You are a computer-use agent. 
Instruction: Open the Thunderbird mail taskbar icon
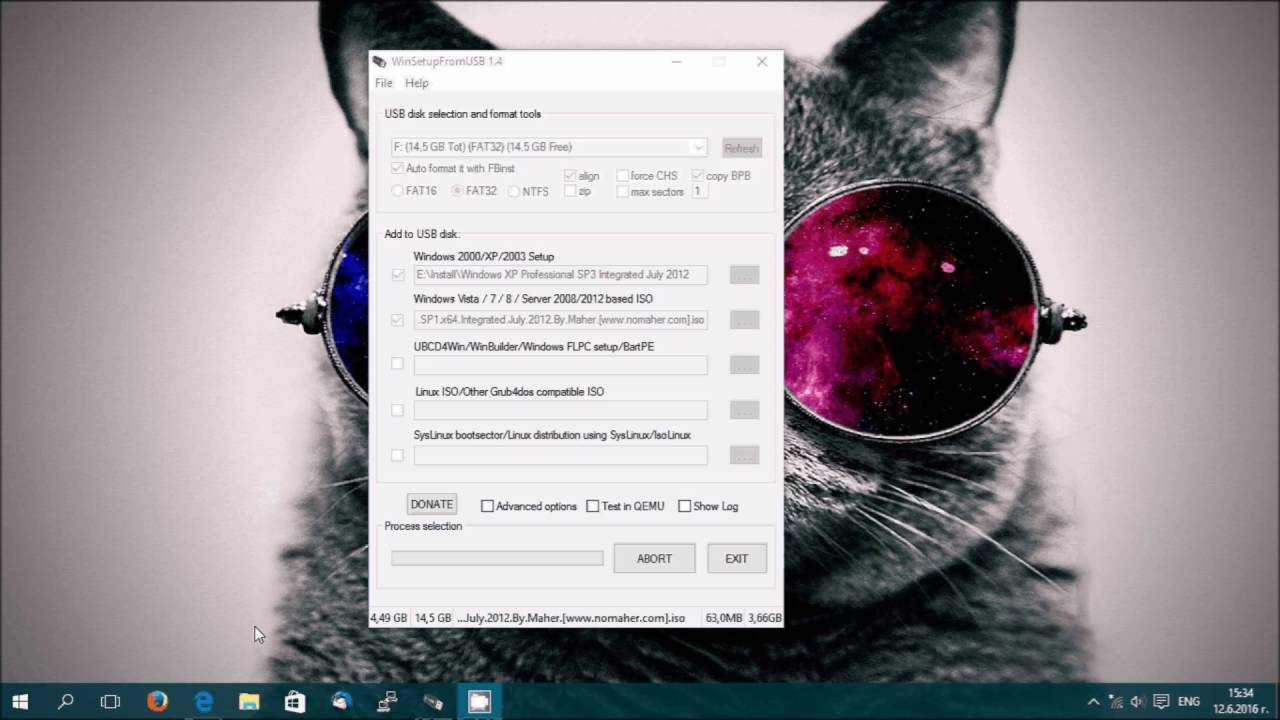point(341,702)
